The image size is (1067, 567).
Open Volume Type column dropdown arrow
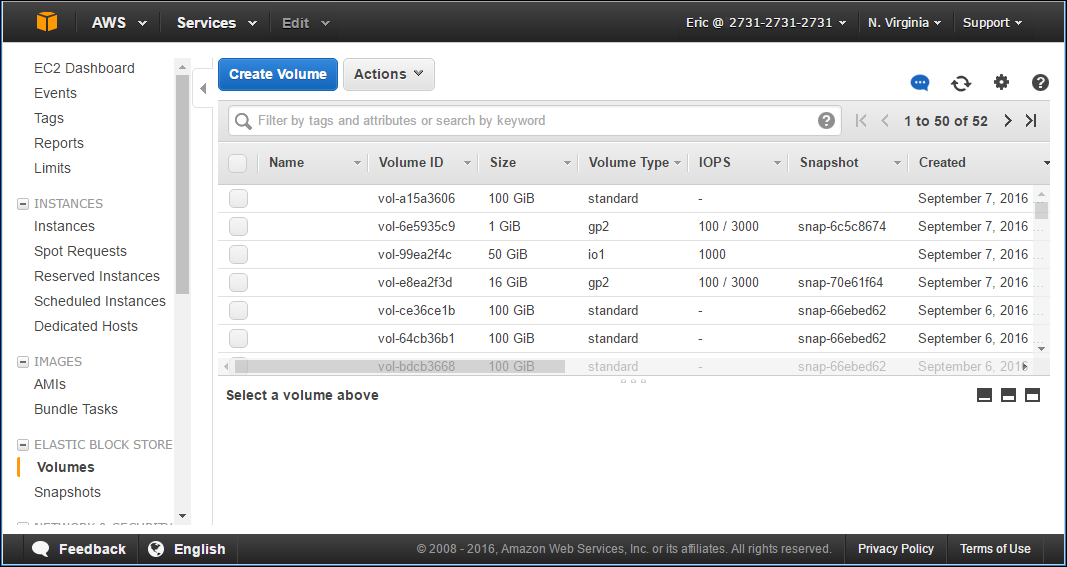point(676,163)
